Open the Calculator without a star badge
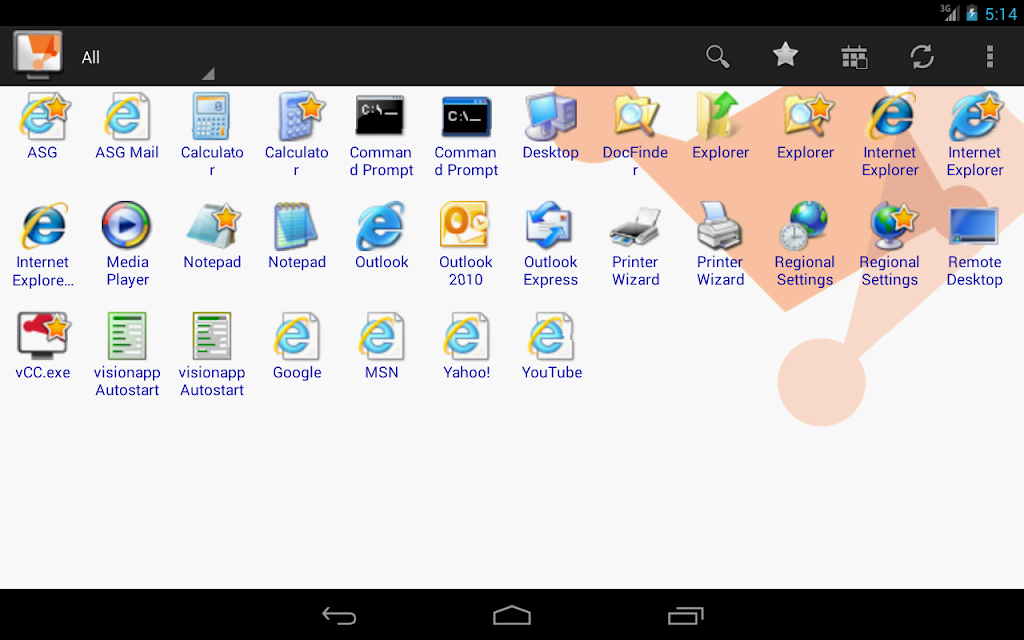Viewport: 1024px width, 640px height. (x=212, y=135)
